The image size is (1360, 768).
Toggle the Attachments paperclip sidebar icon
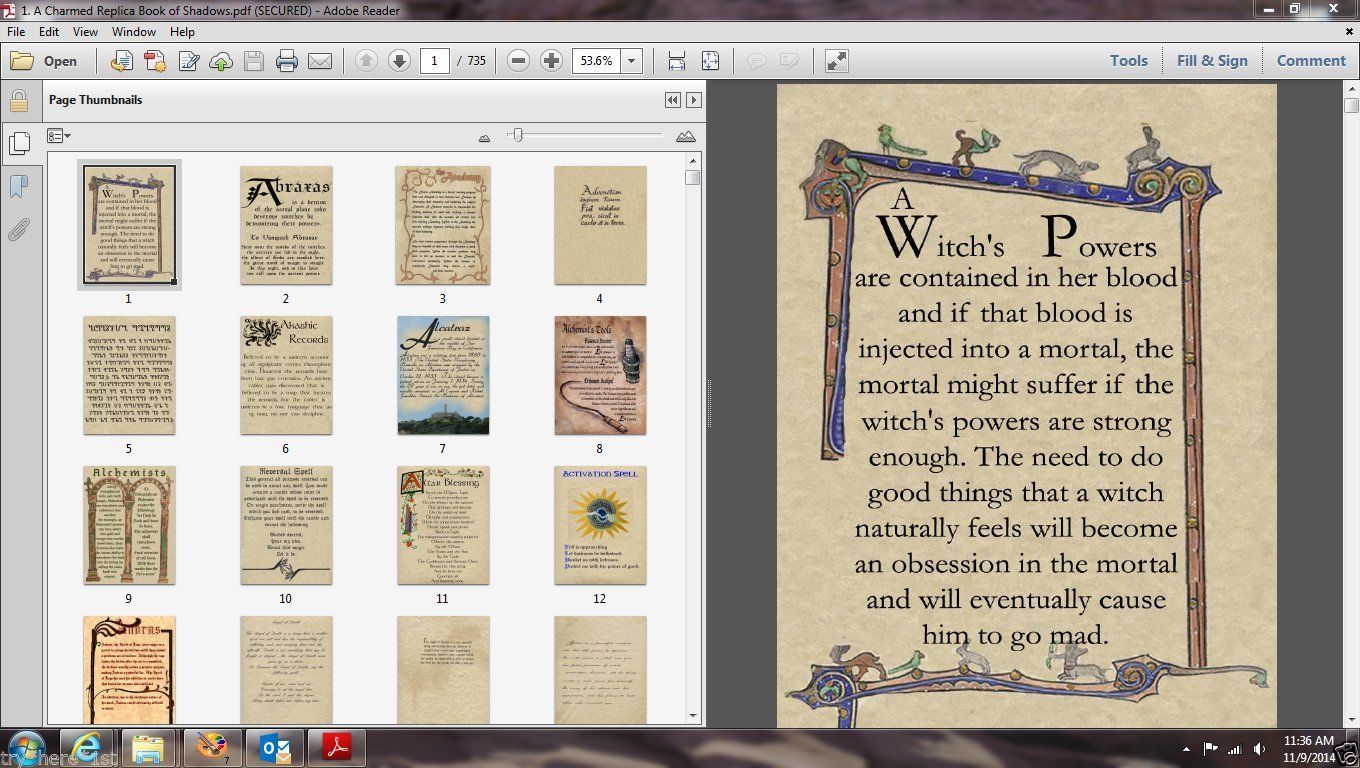tap(18, 230)
